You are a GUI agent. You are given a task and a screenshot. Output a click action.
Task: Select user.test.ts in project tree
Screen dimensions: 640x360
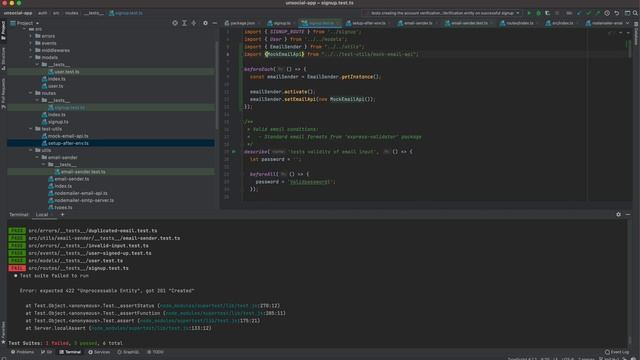[67, 72]
